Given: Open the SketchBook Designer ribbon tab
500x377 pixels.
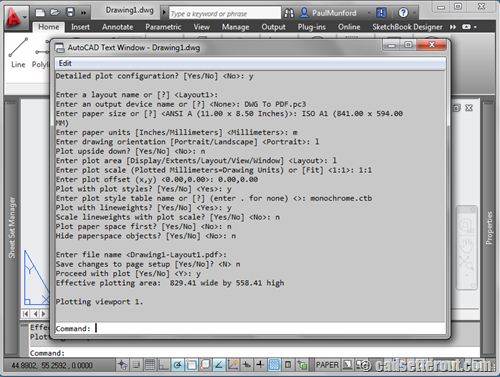Looking at the screenshot, I should click(x=407, y=27).
